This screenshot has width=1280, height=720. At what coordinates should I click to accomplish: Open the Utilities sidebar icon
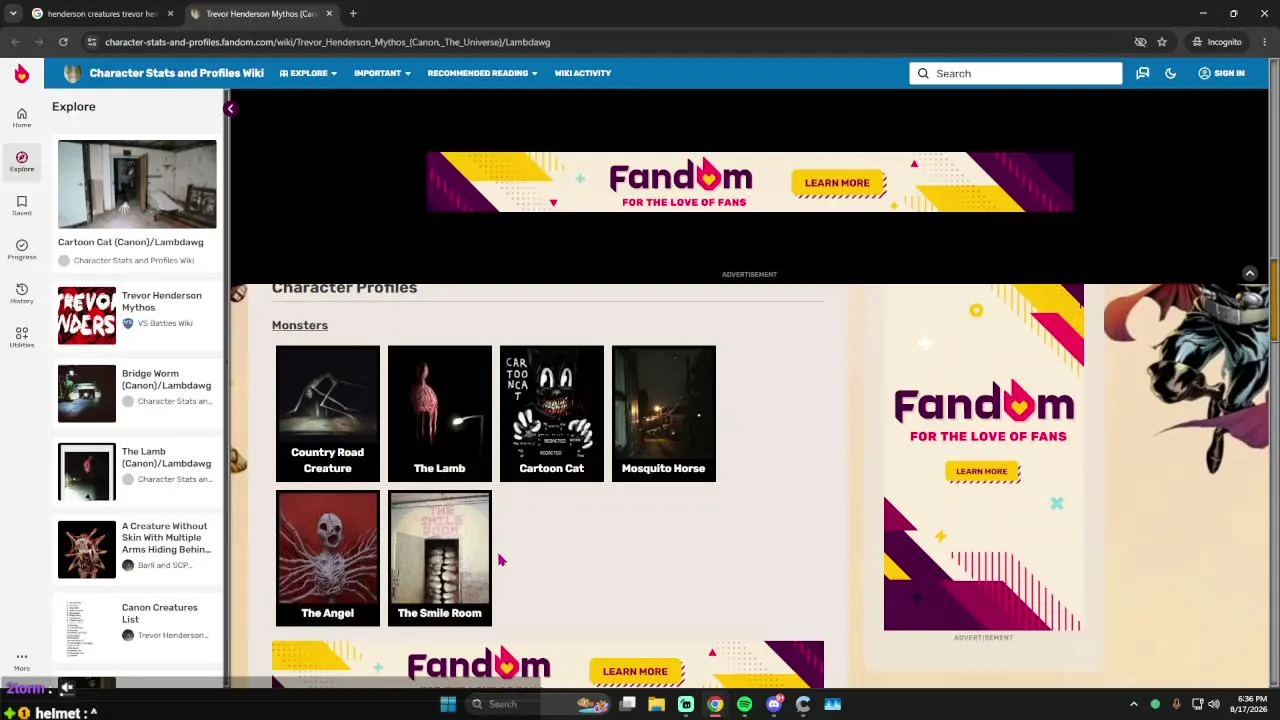click(21, 337)
